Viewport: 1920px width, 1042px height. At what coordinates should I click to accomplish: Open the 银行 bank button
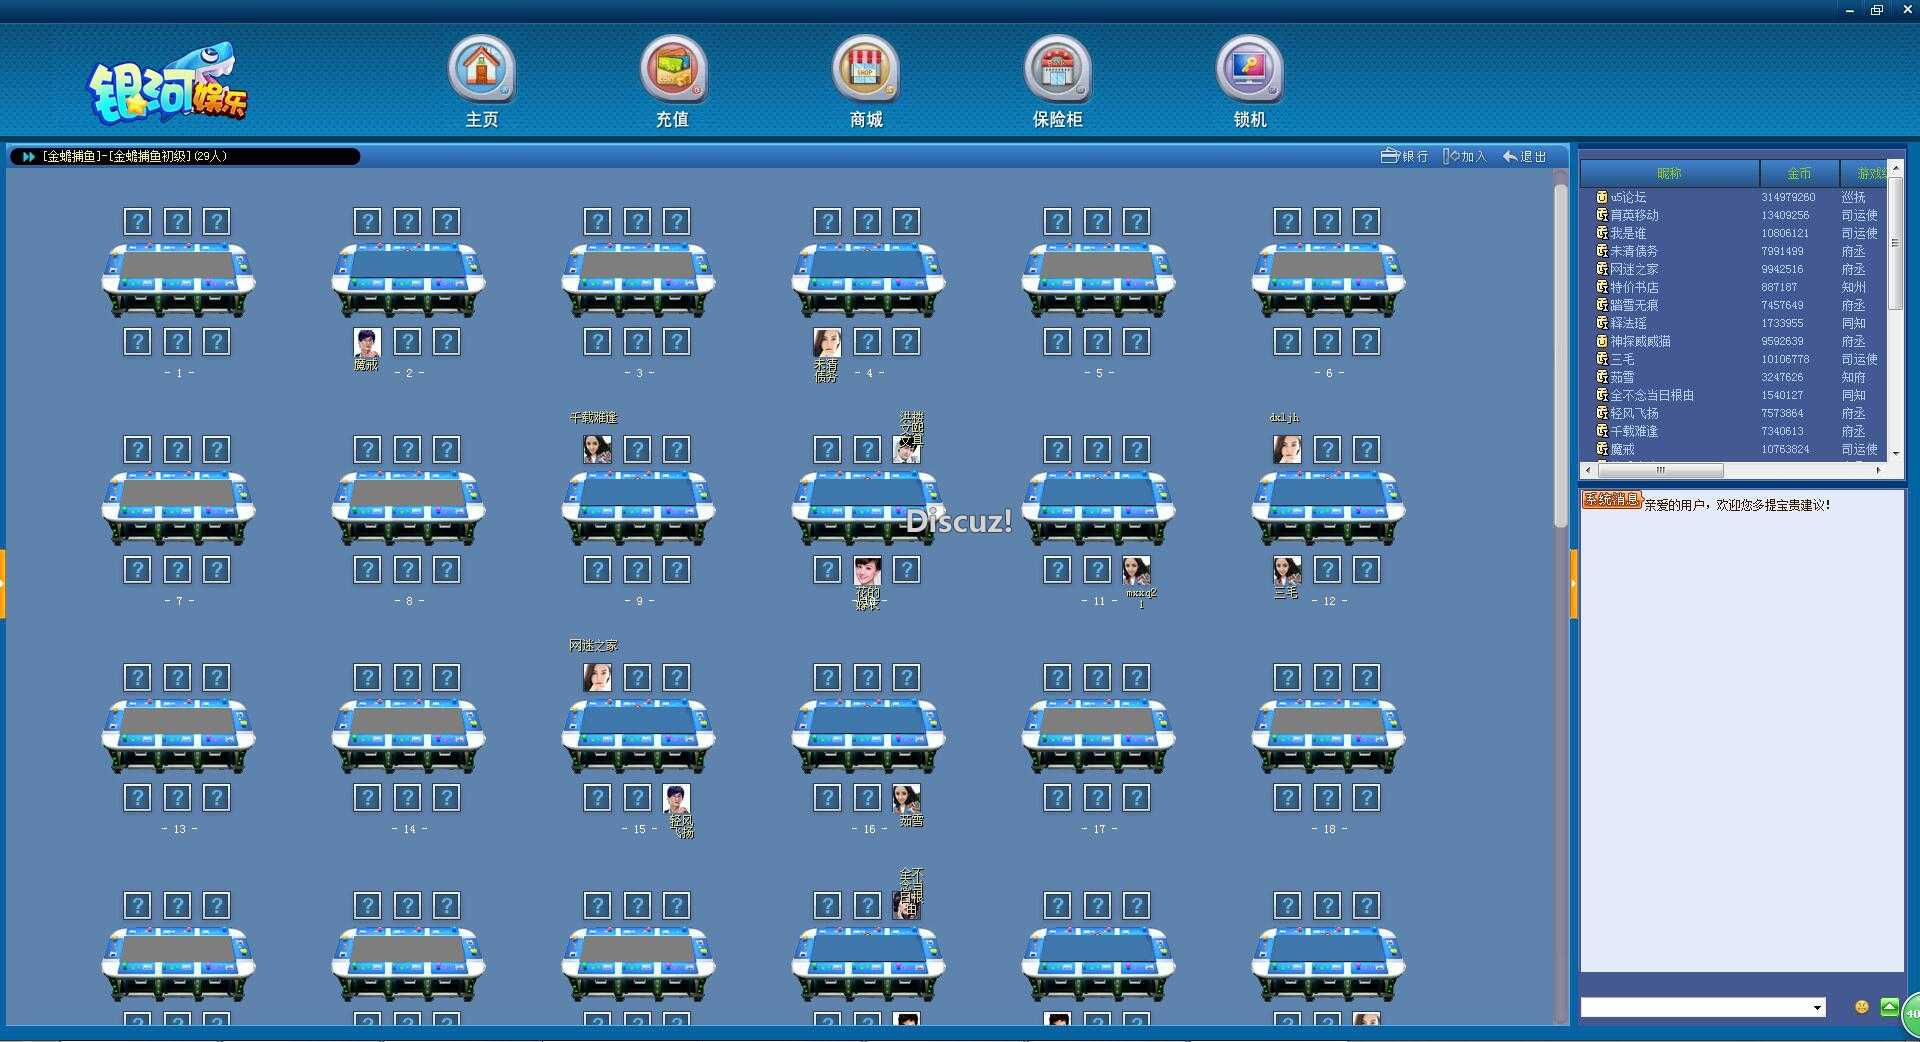(1405, 156)
